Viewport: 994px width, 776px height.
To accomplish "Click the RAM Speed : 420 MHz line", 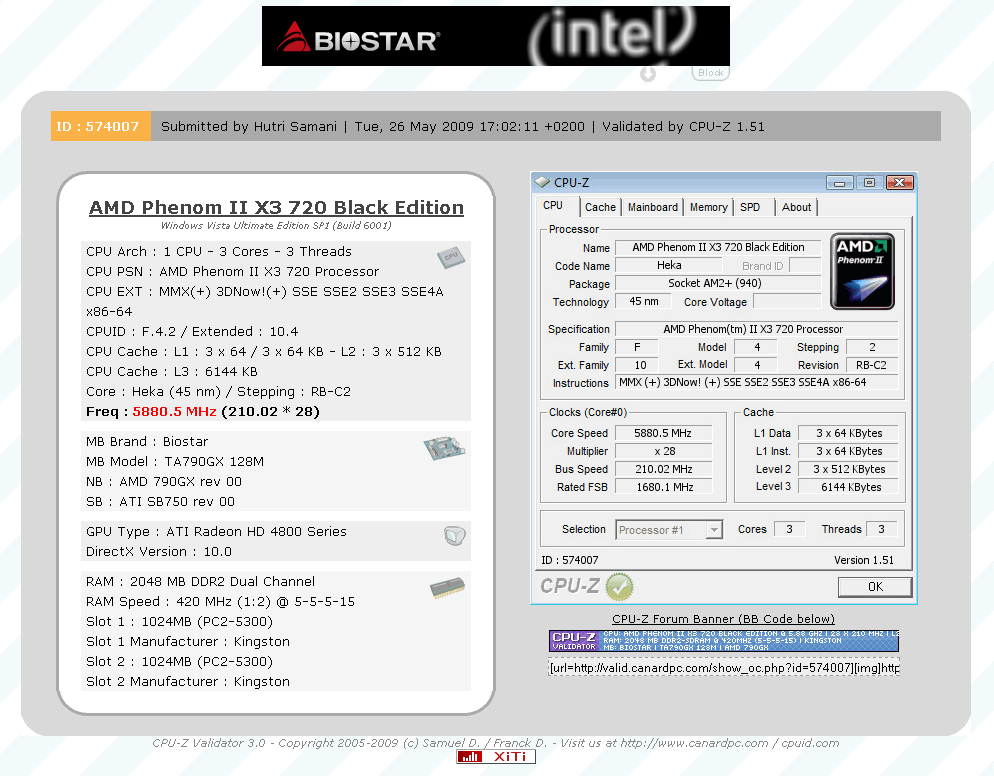I will [221, 602].
